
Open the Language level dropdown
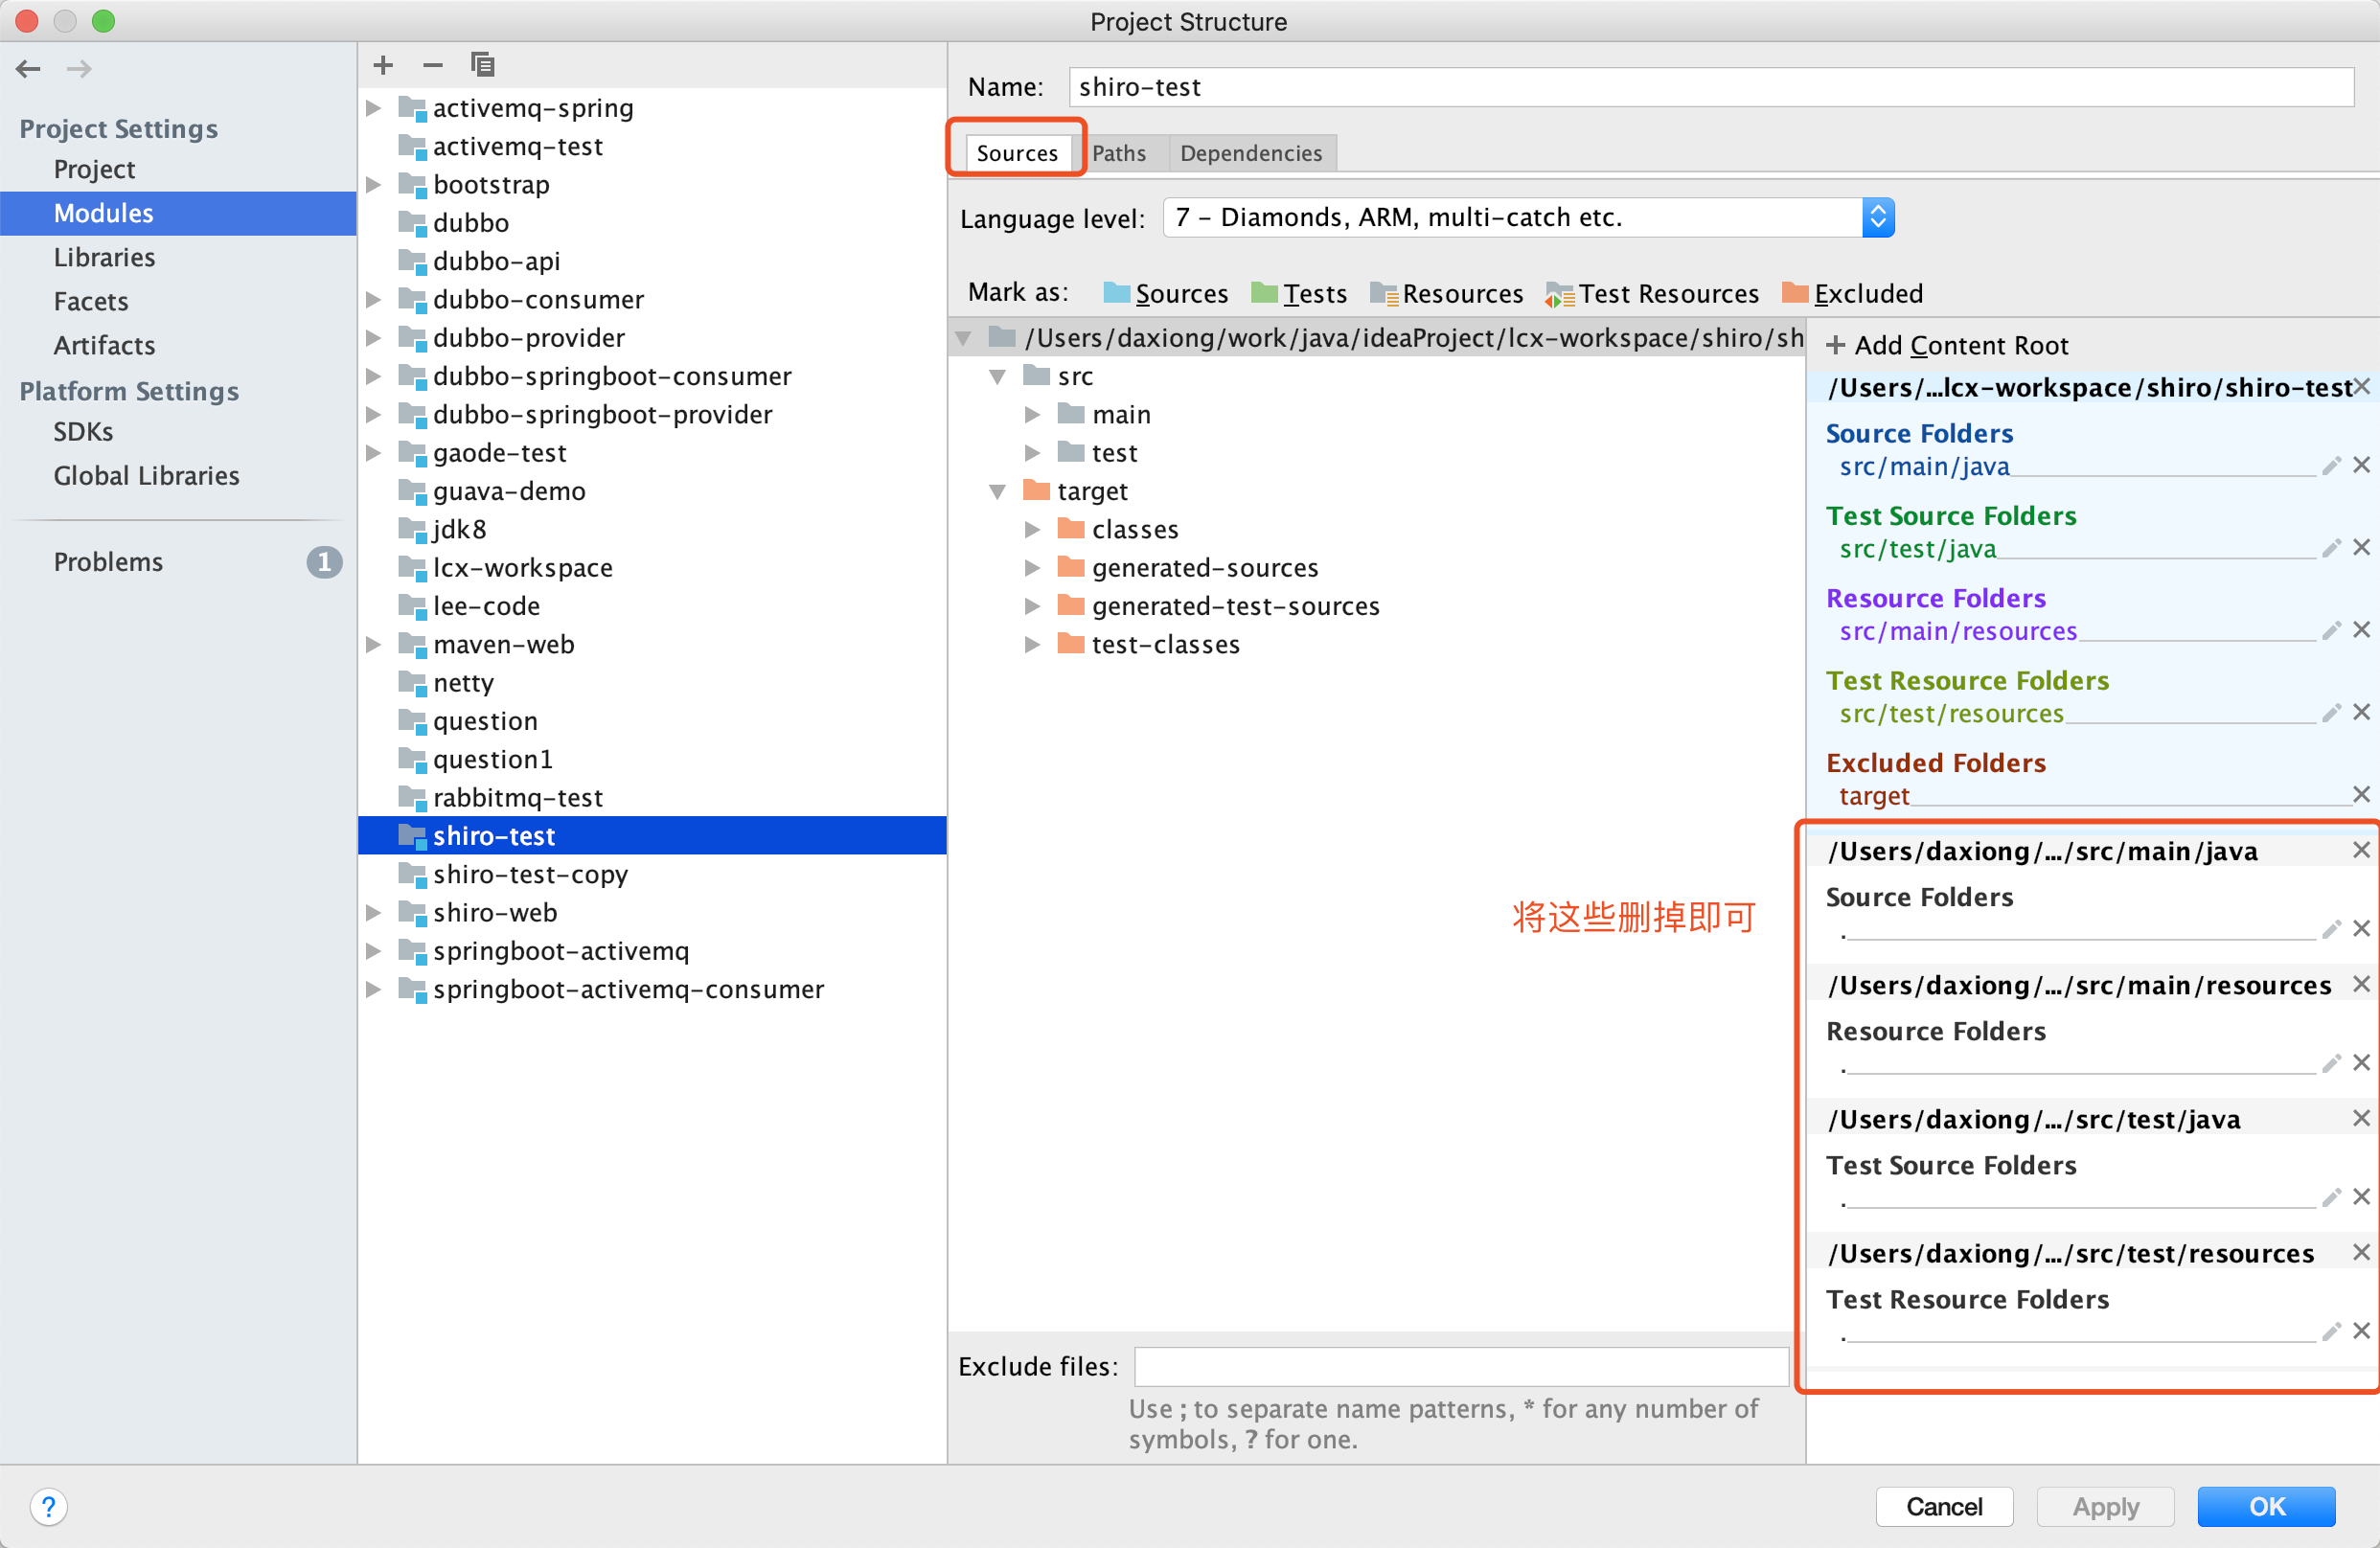1877,217
